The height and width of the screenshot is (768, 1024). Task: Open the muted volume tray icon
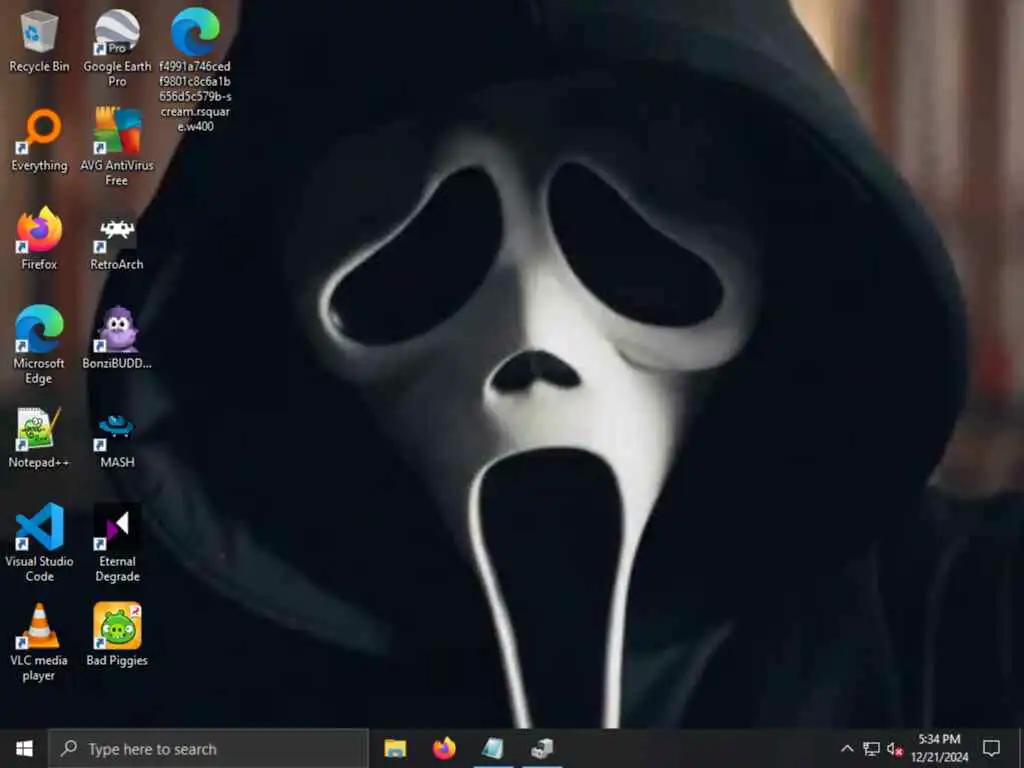(895, 748)
